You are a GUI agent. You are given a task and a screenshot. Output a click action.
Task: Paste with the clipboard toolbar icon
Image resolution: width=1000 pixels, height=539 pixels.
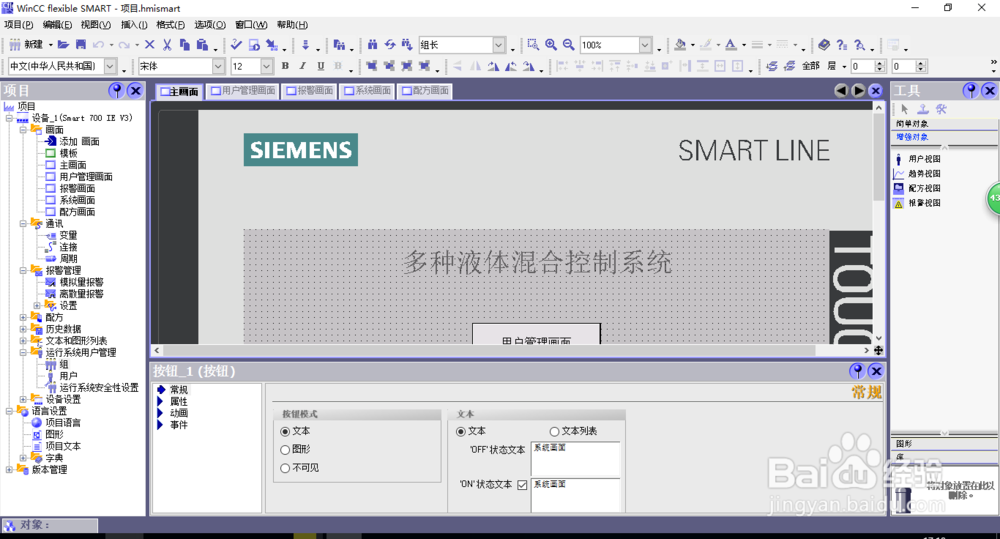(202, 45)
